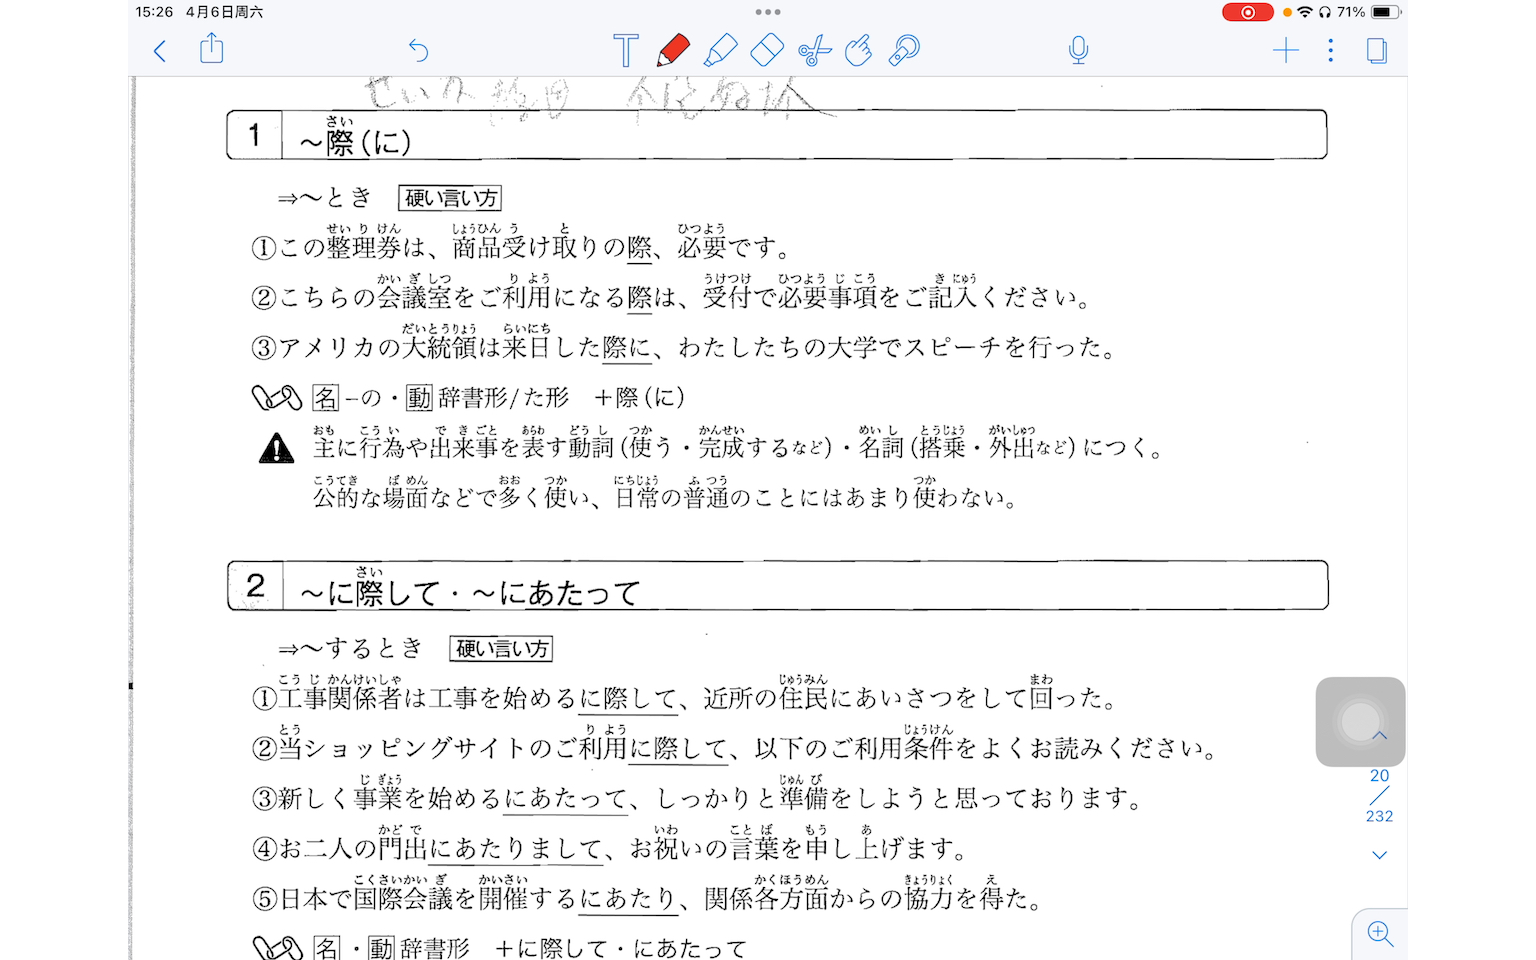1536x960 pixels.
Task: Open the more options menu
Action: pos(1330,50)
